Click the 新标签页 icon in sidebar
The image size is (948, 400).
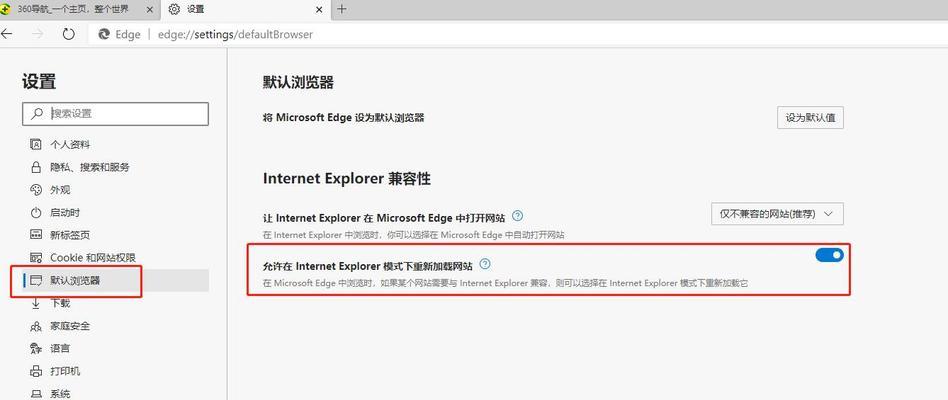tap(36, 235)
